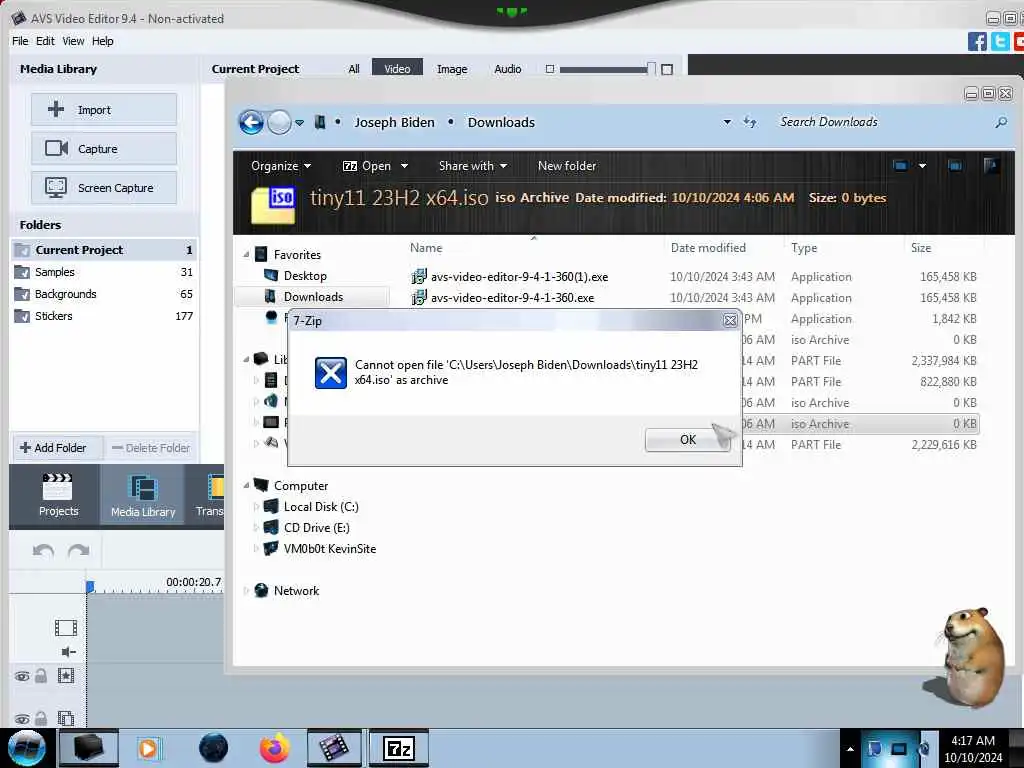
Task: Click the Open toolbar button
Action: click(367, 166)
